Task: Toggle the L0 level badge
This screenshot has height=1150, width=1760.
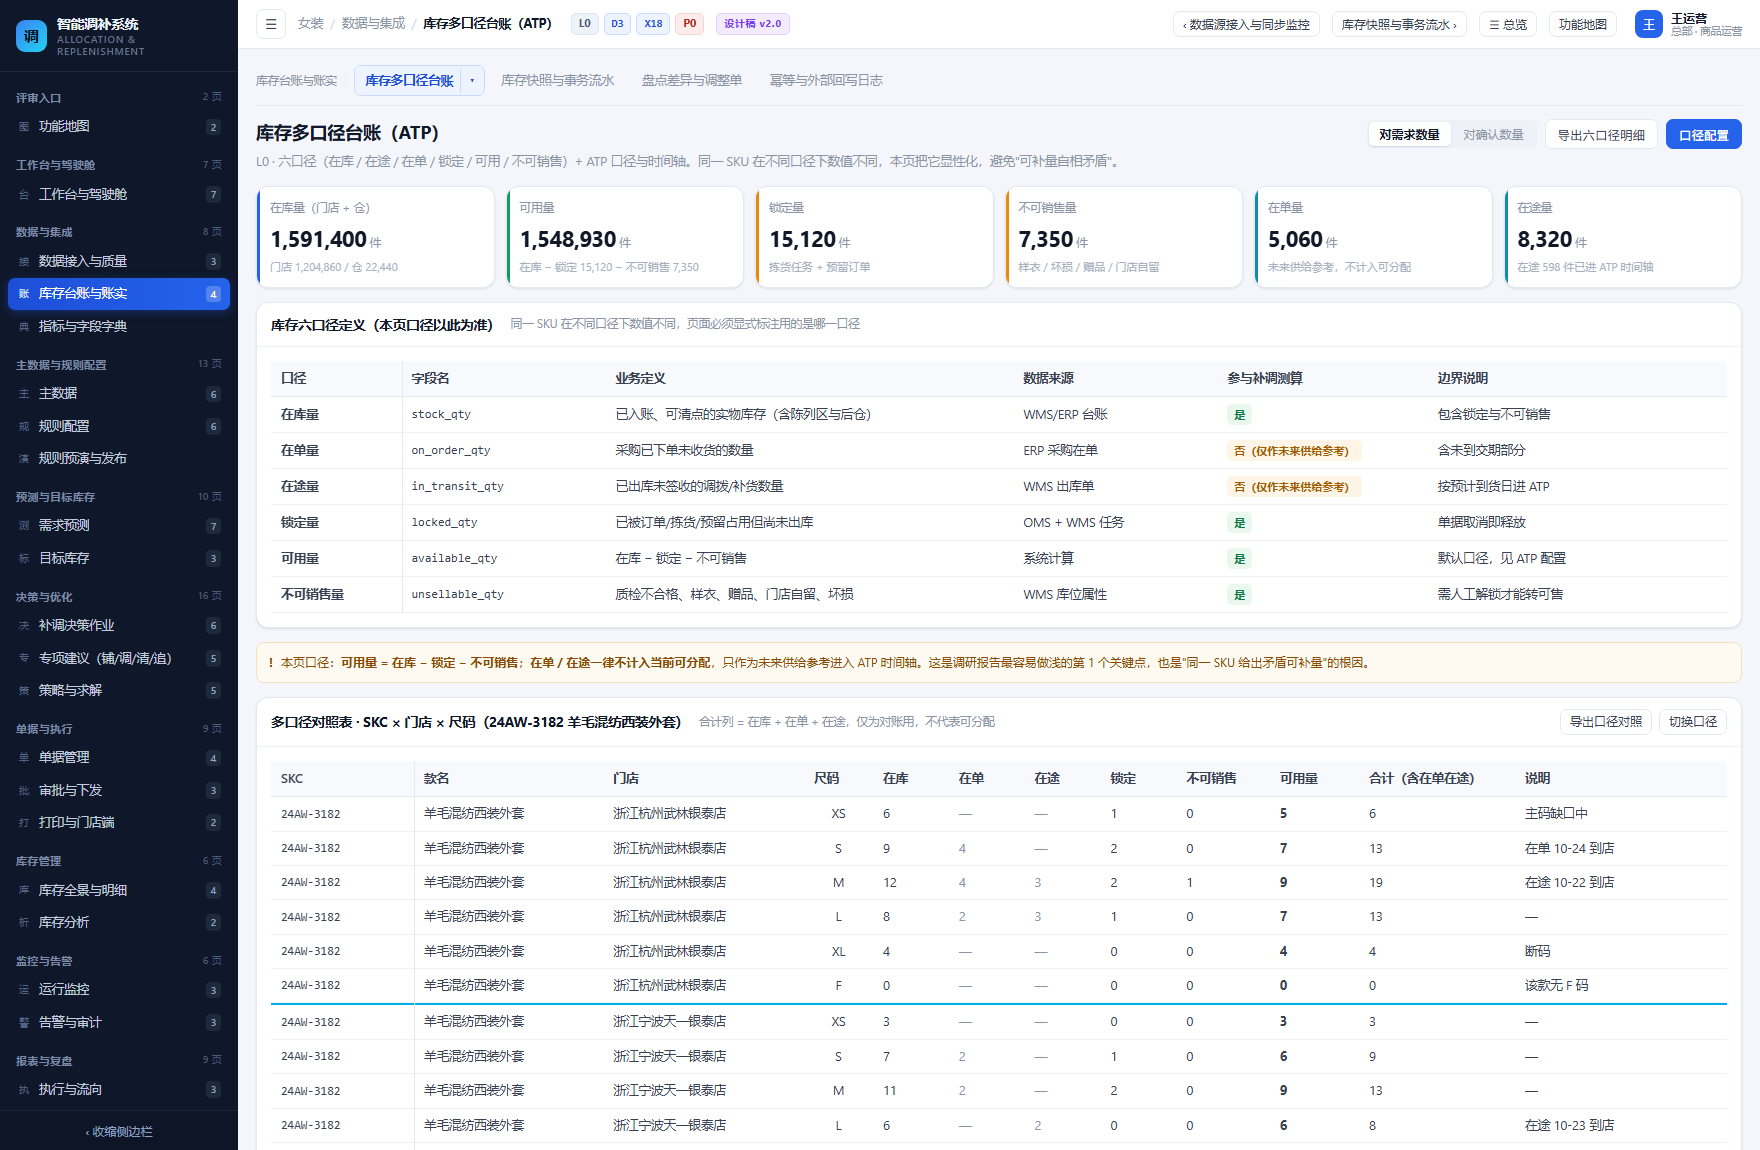Action: pos(584,24)
